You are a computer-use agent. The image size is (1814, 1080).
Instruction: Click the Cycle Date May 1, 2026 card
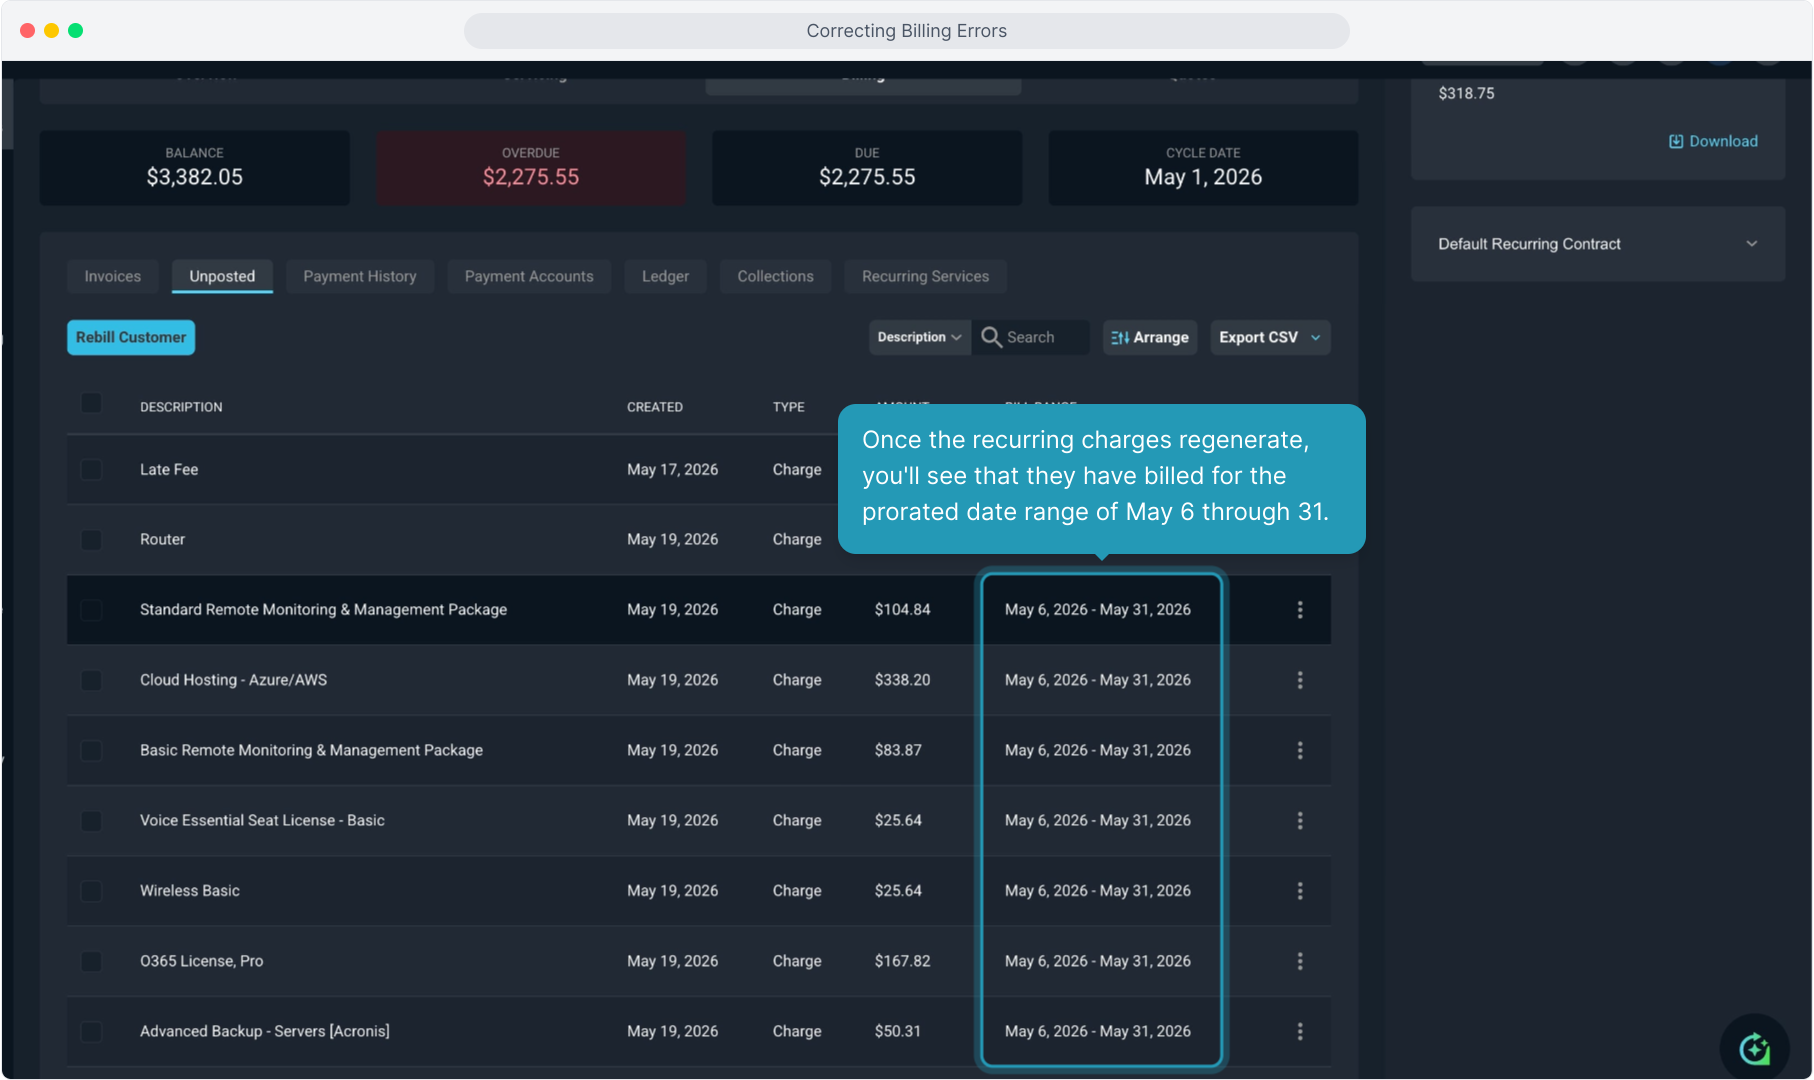(x=1203, y=168)
